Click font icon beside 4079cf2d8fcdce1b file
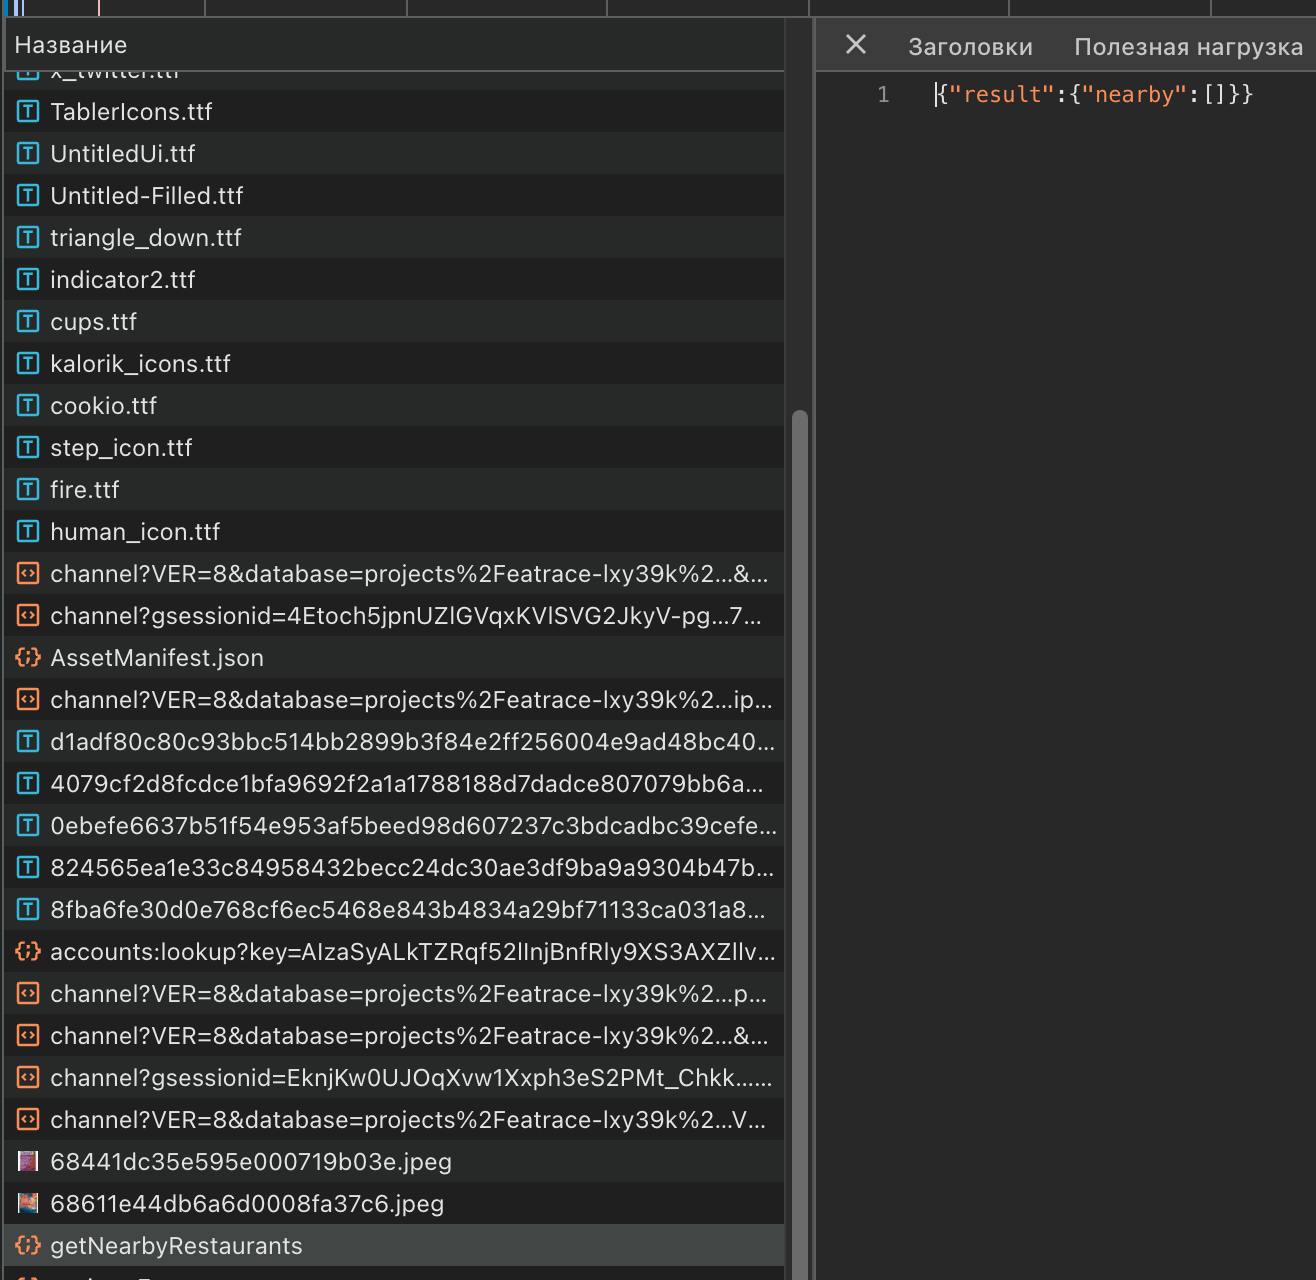Image resolution: width=1316 pixels, height=1280 pixels. point(28,784)
